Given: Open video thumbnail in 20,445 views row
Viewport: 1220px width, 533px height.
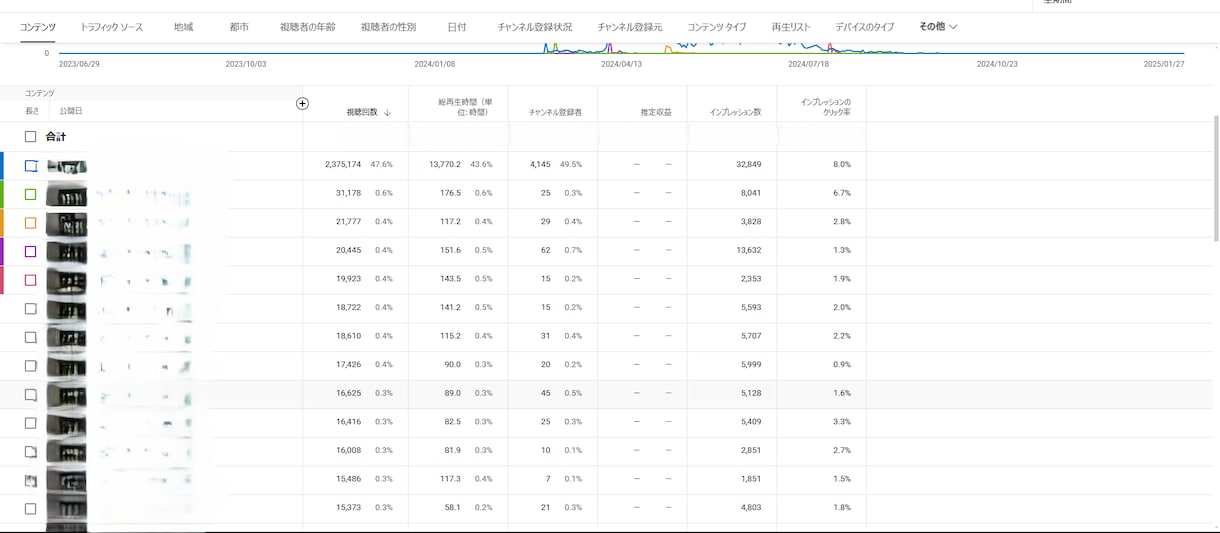Looking at the screenshot, I should (x=66, y=251).
